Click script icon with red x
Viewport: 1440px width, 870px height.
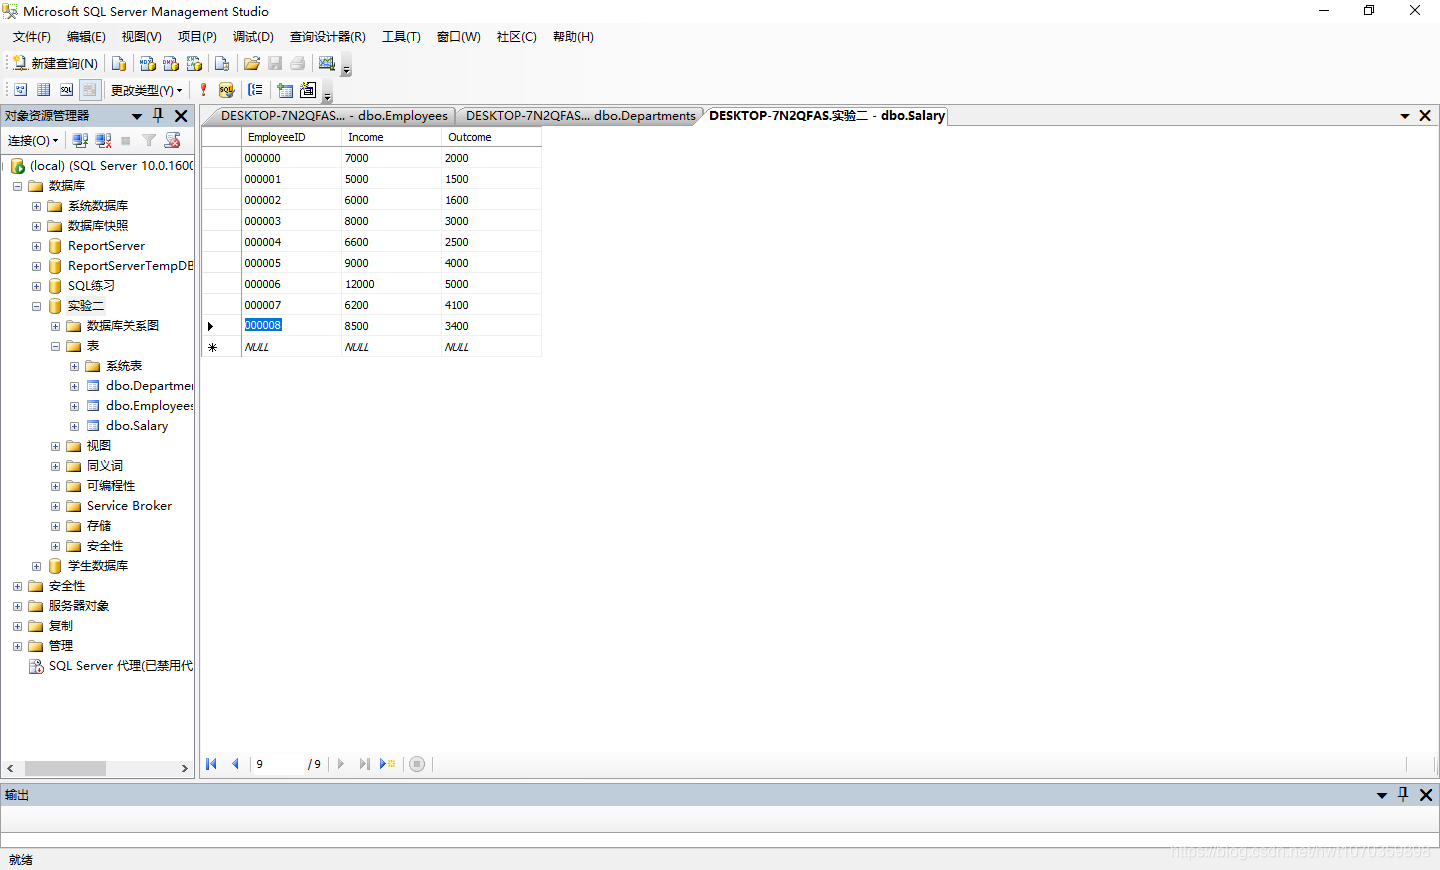click(x=173, y=141)
